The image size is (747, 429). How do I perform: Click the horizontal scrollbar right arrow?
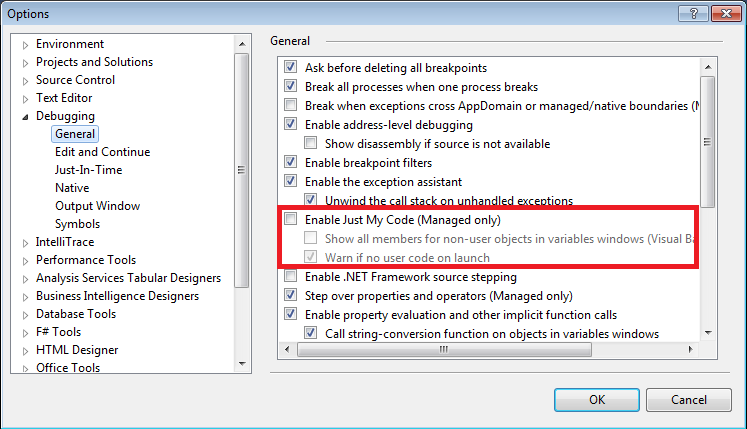pos(691,348)
